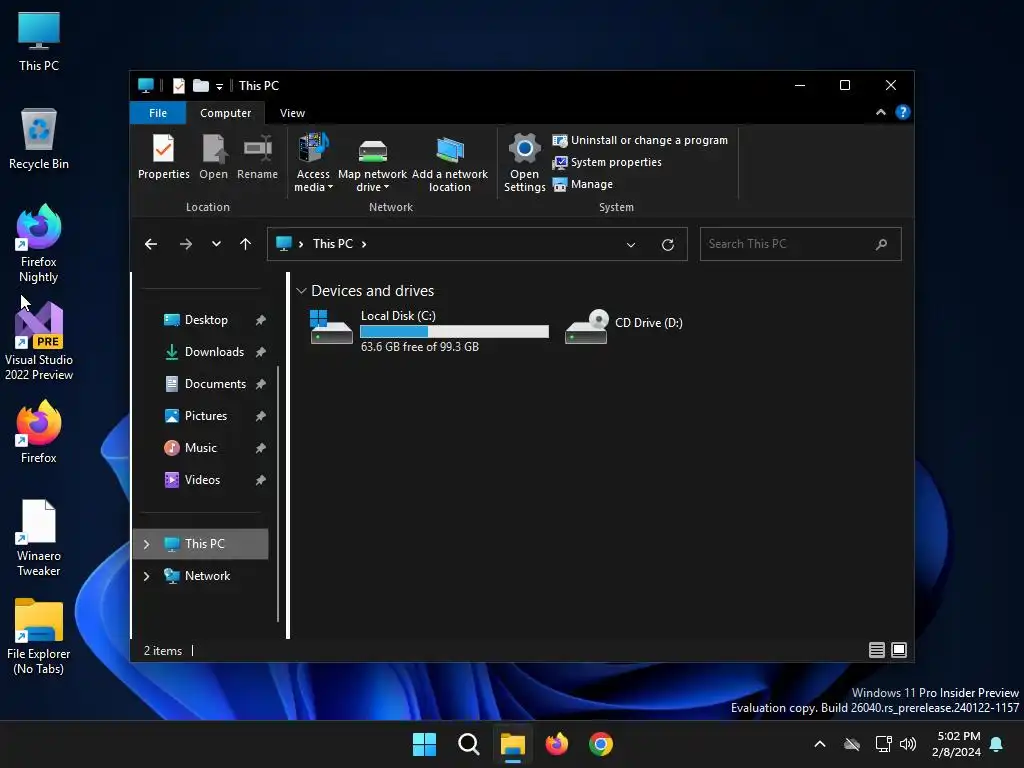Click the navigation pane scrollbar
The width and height of the screenshot is (1024, 768).
[278, 494]
